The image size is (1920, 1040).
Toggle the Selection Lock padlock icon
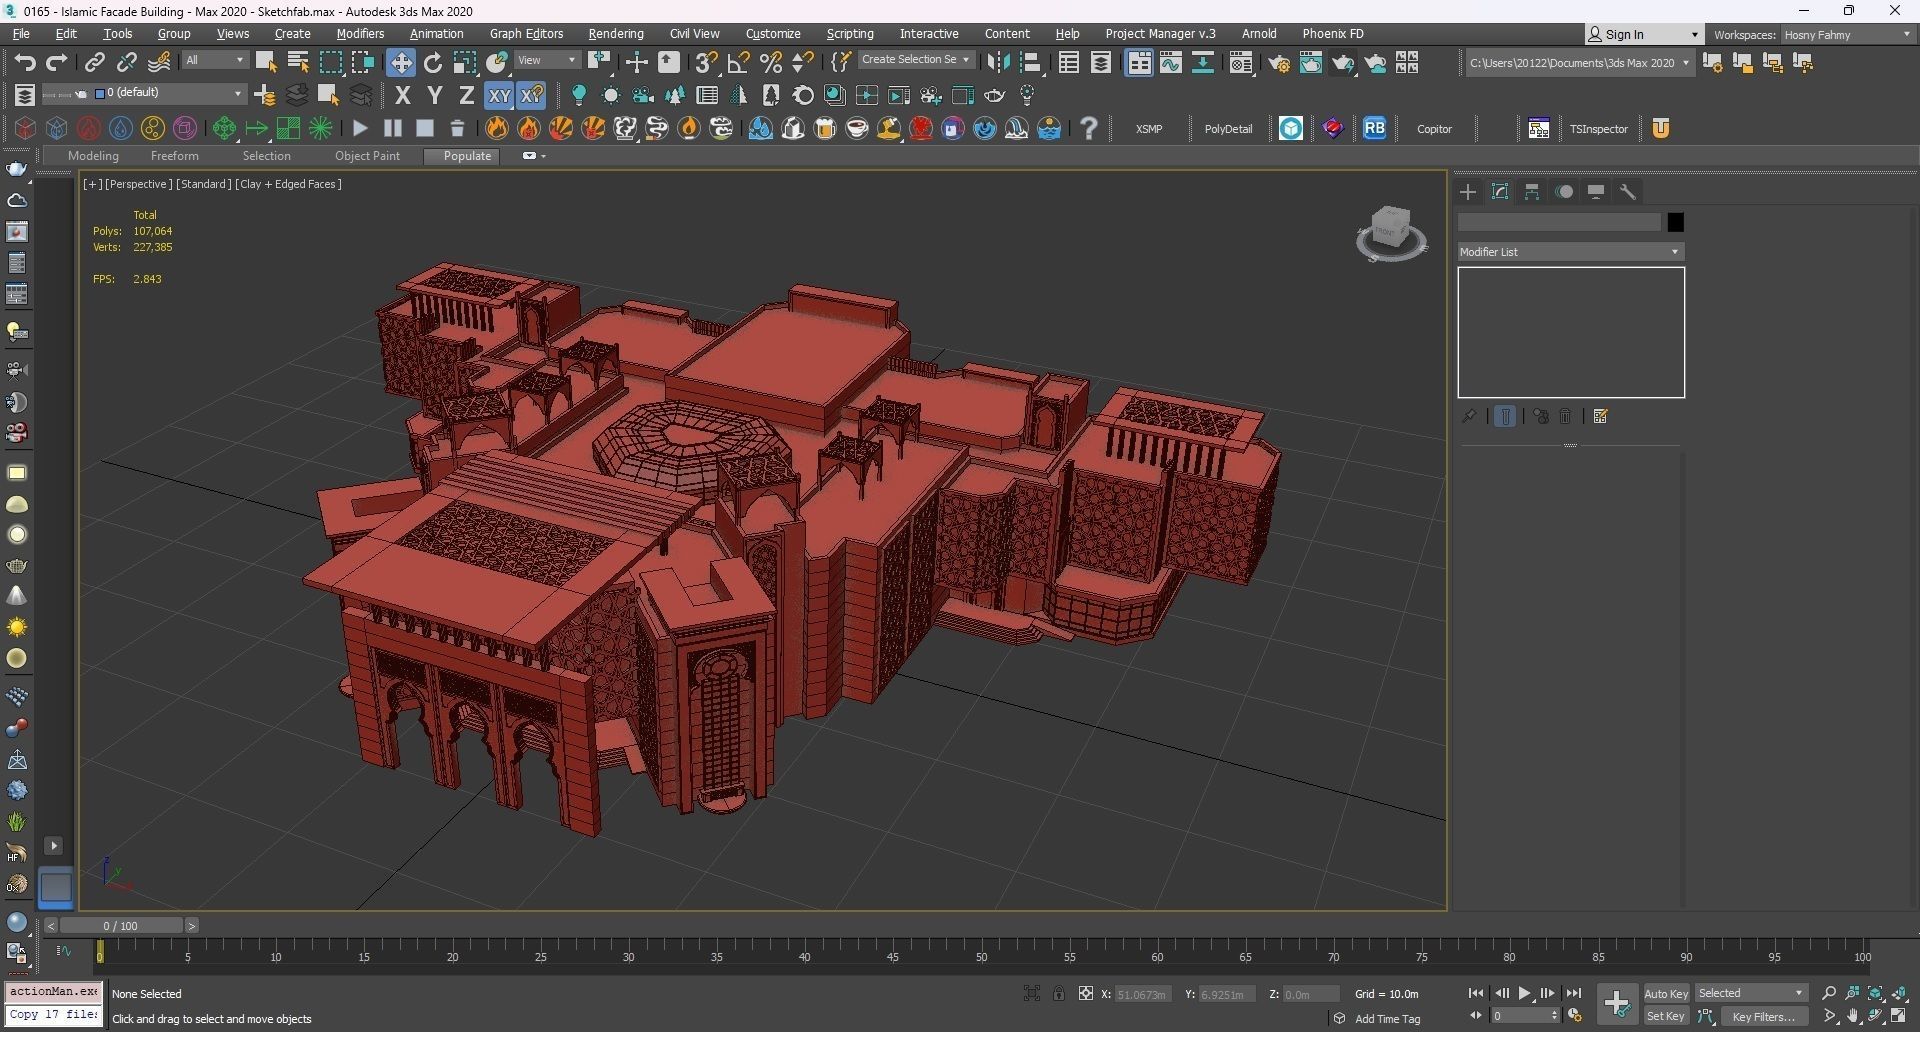coord(1058,993)
